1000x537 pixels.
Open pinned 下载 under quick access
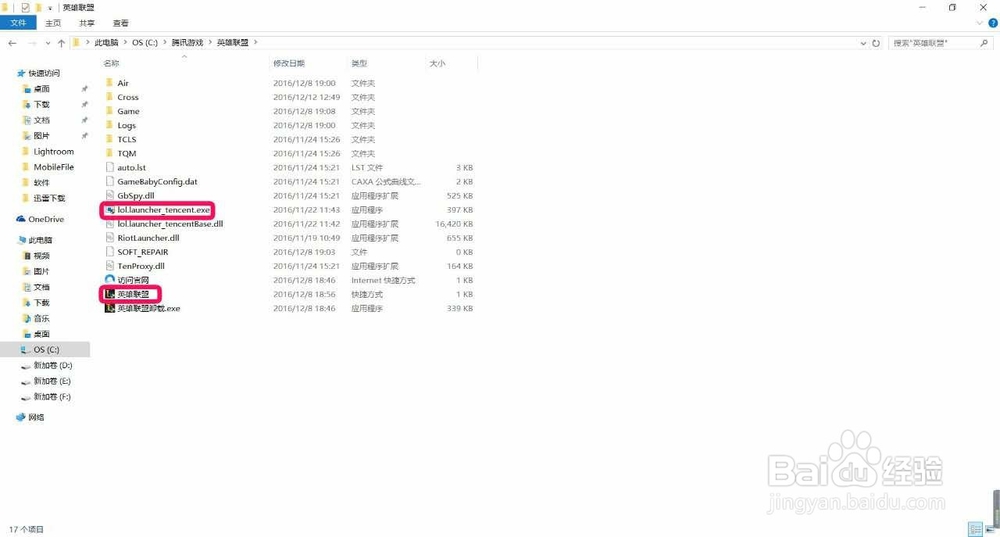point(41,104)
